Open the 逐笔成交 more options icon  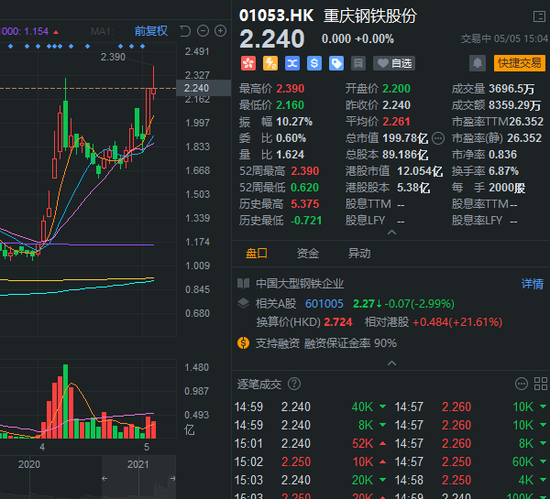[x=521, y=384]
